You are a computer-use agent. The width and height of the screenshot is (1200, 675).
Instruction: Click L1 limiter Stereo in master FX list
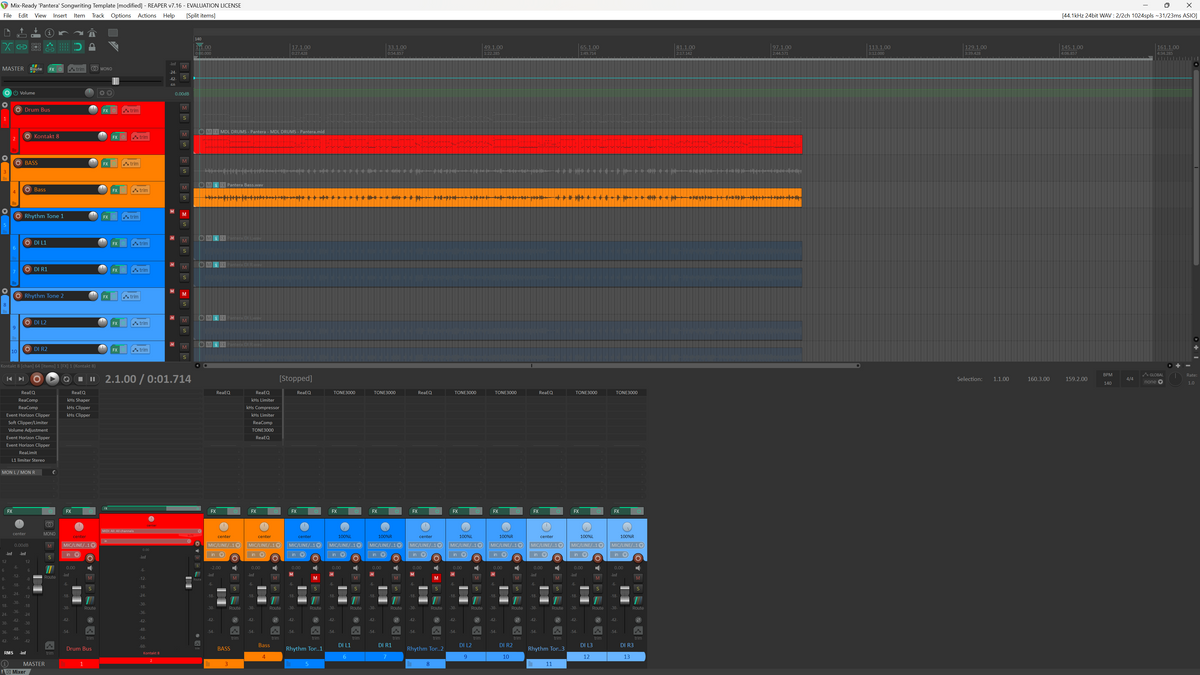point(28,460)
